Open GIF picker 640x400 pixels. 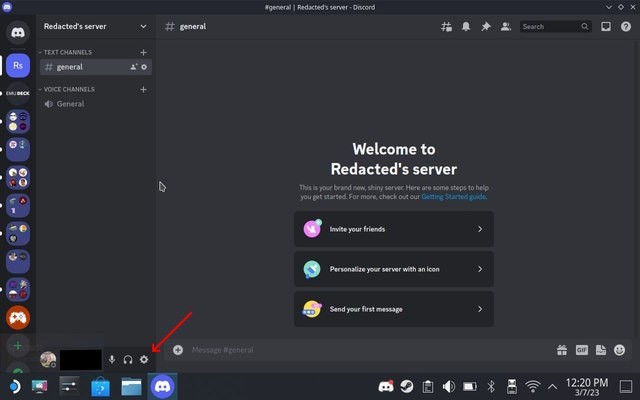[x=582, y=350]
